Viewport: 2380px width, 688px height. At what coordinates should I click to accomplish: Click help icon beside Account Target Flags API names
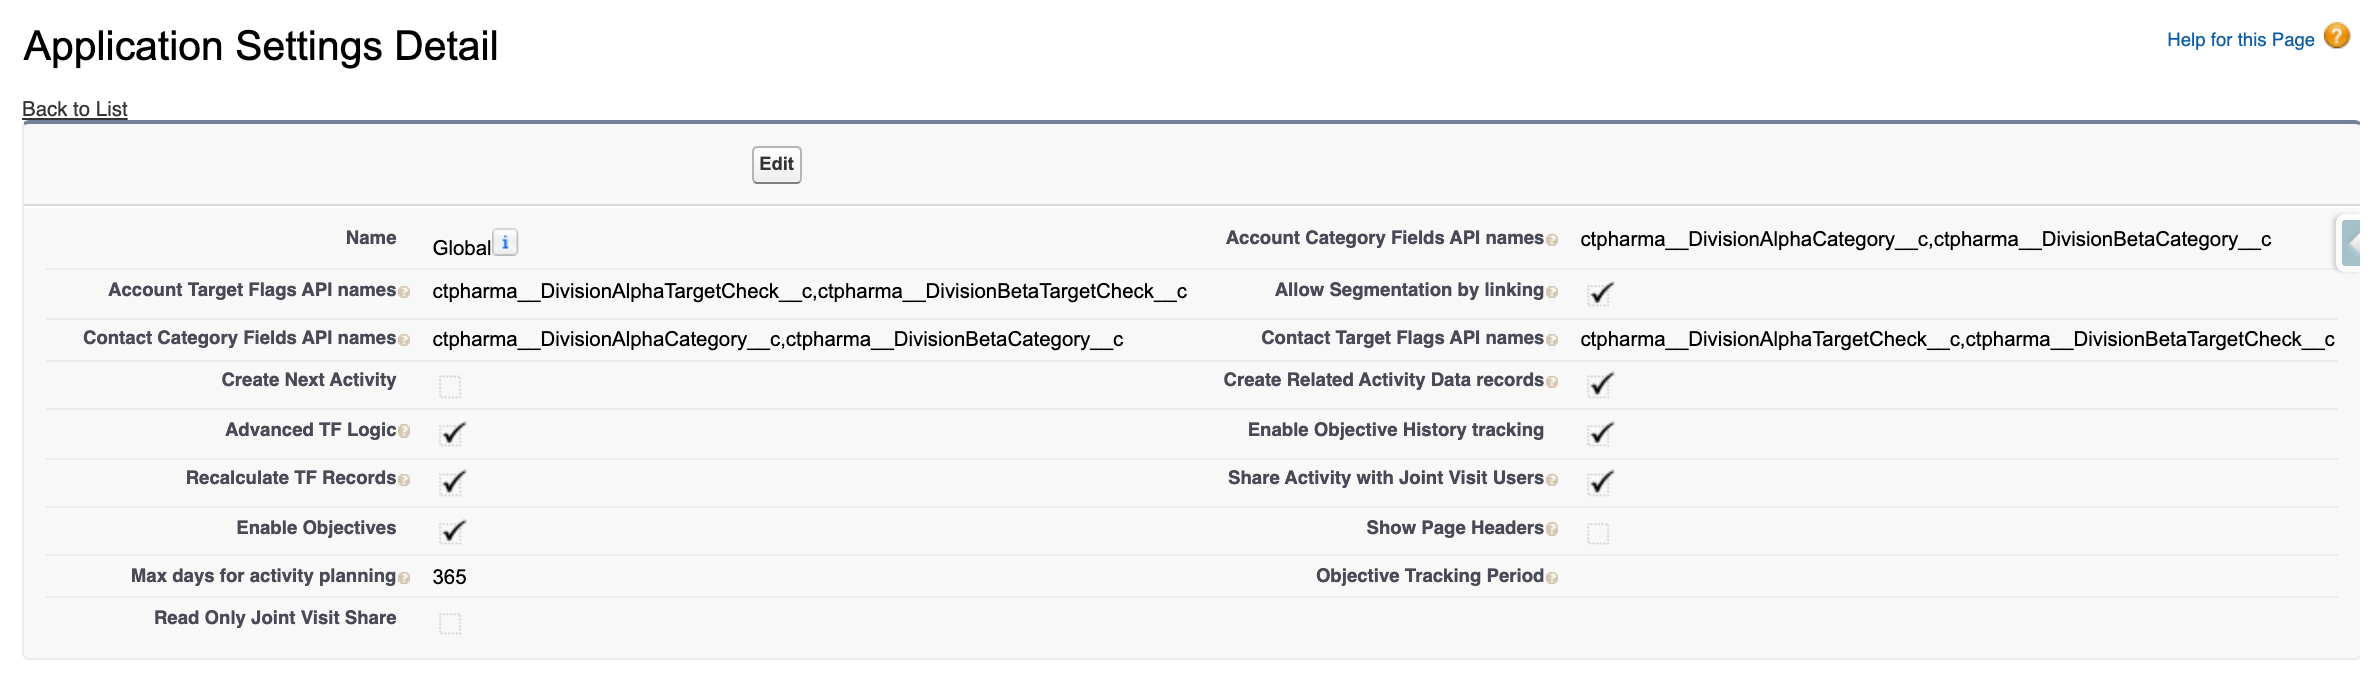pos(404,292)
